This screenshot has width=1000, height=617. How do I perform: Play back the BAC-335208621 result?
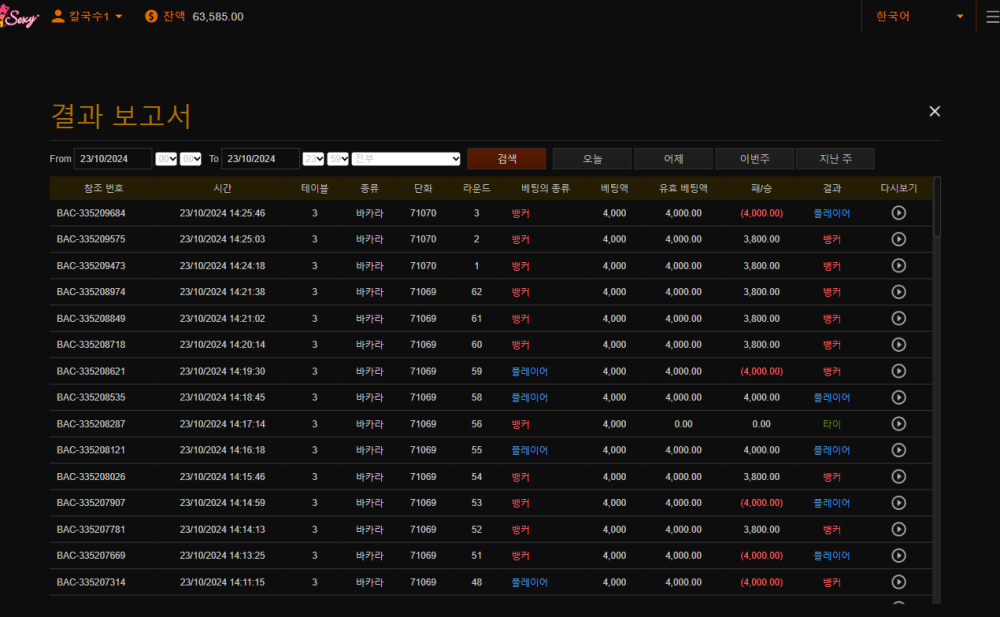point(898,371)
